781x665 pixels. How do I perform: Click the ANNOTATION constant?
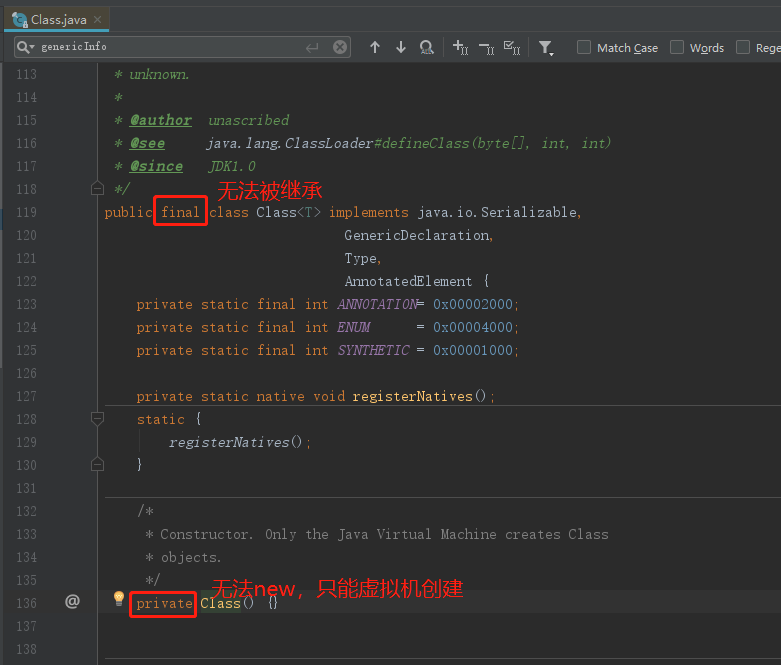(x=377, y=304)
